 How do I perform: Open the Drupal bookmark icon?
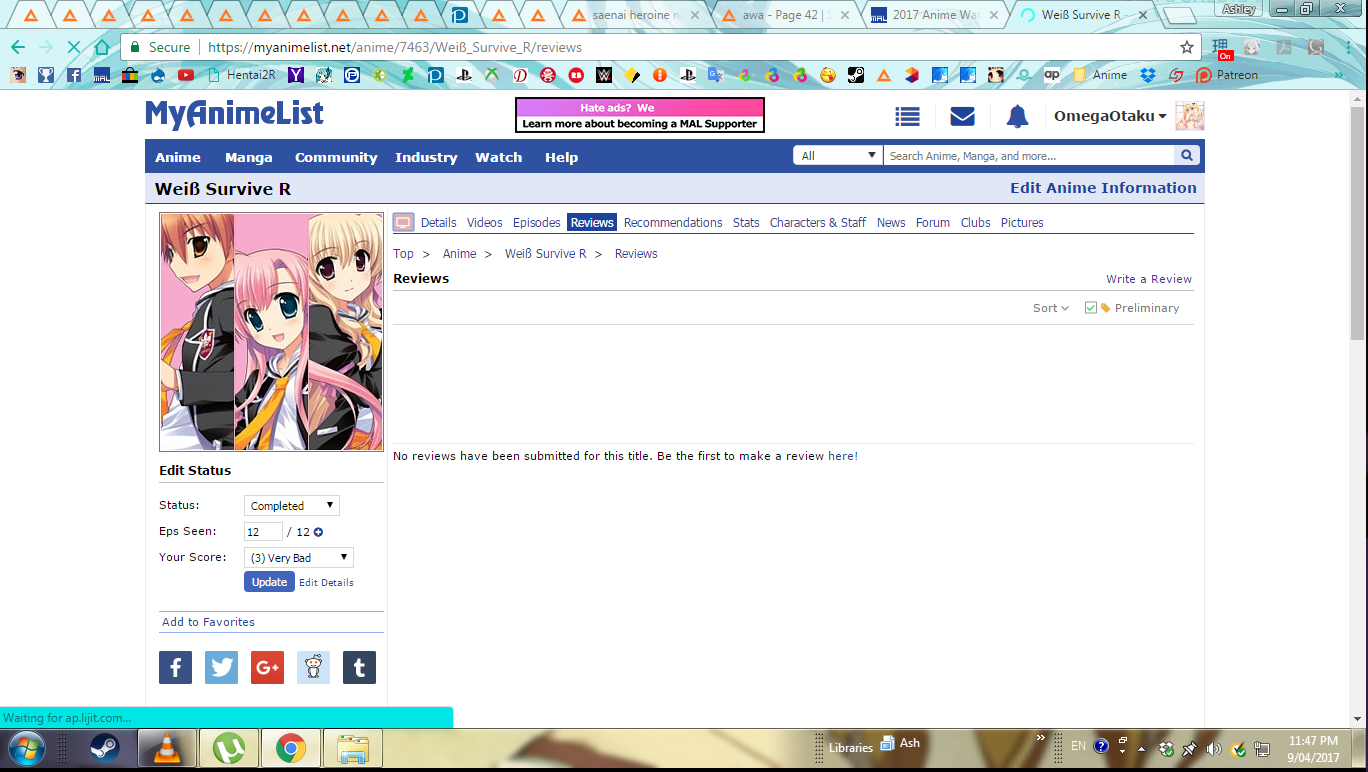tap(158, 75)
